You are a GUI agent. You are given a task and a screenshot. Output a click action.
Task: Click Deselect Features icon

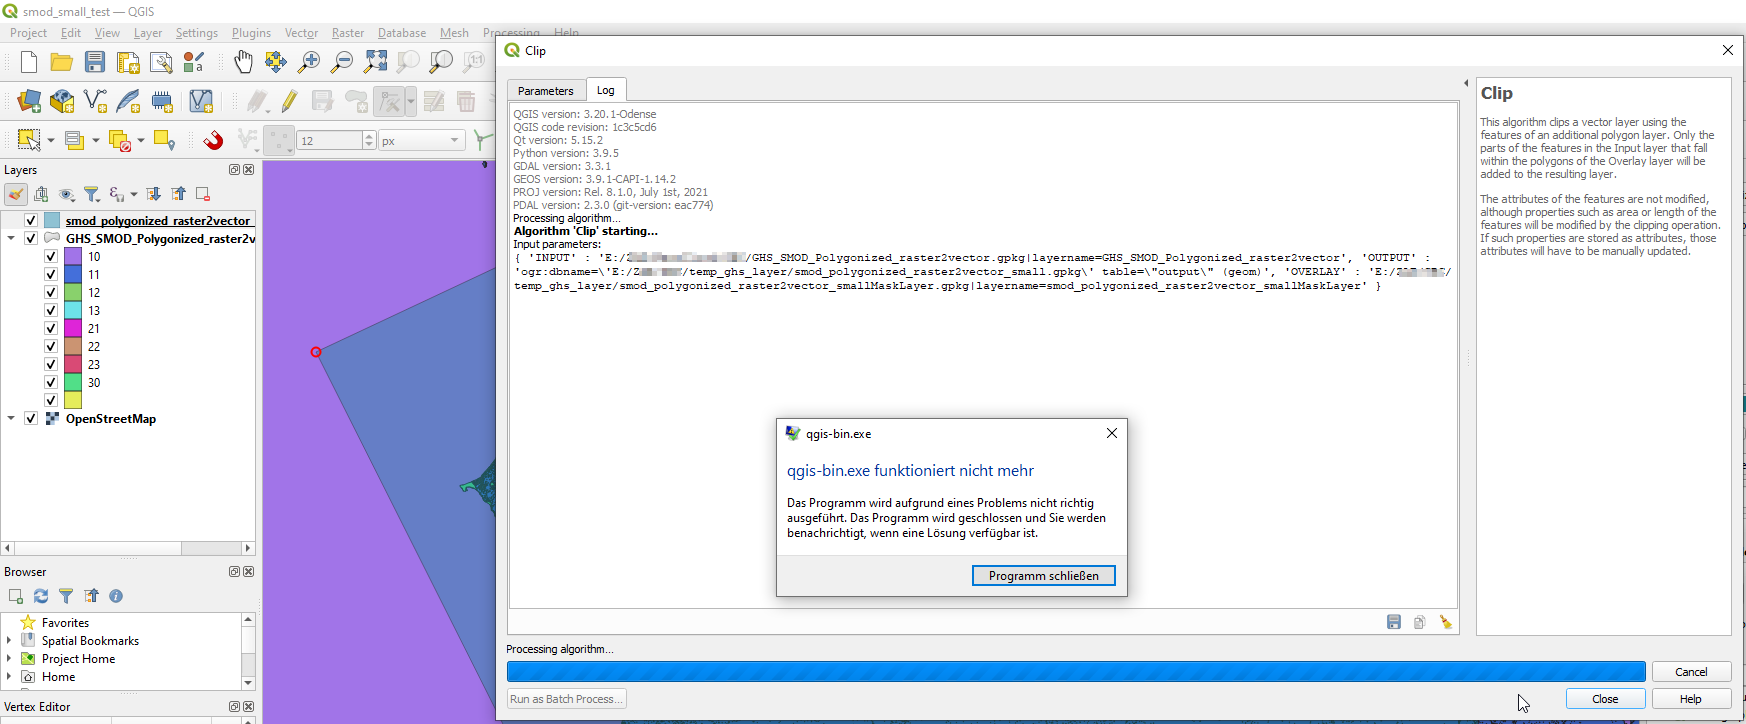120,141
